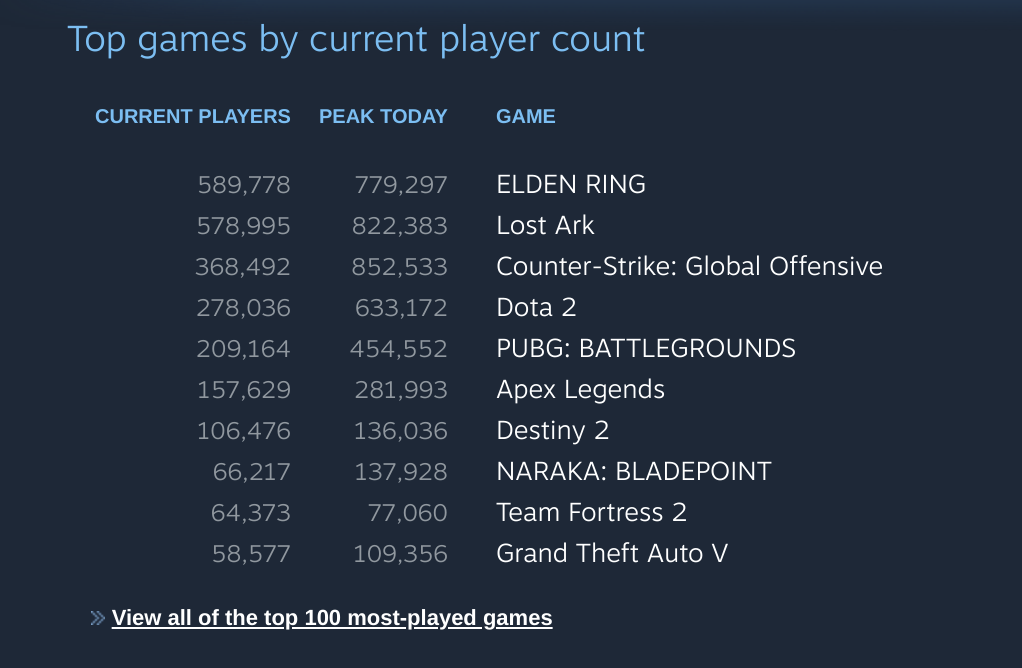
Task: Open the NARAKA: BLADEPOINT entry
Action: (x=633, y=471)
